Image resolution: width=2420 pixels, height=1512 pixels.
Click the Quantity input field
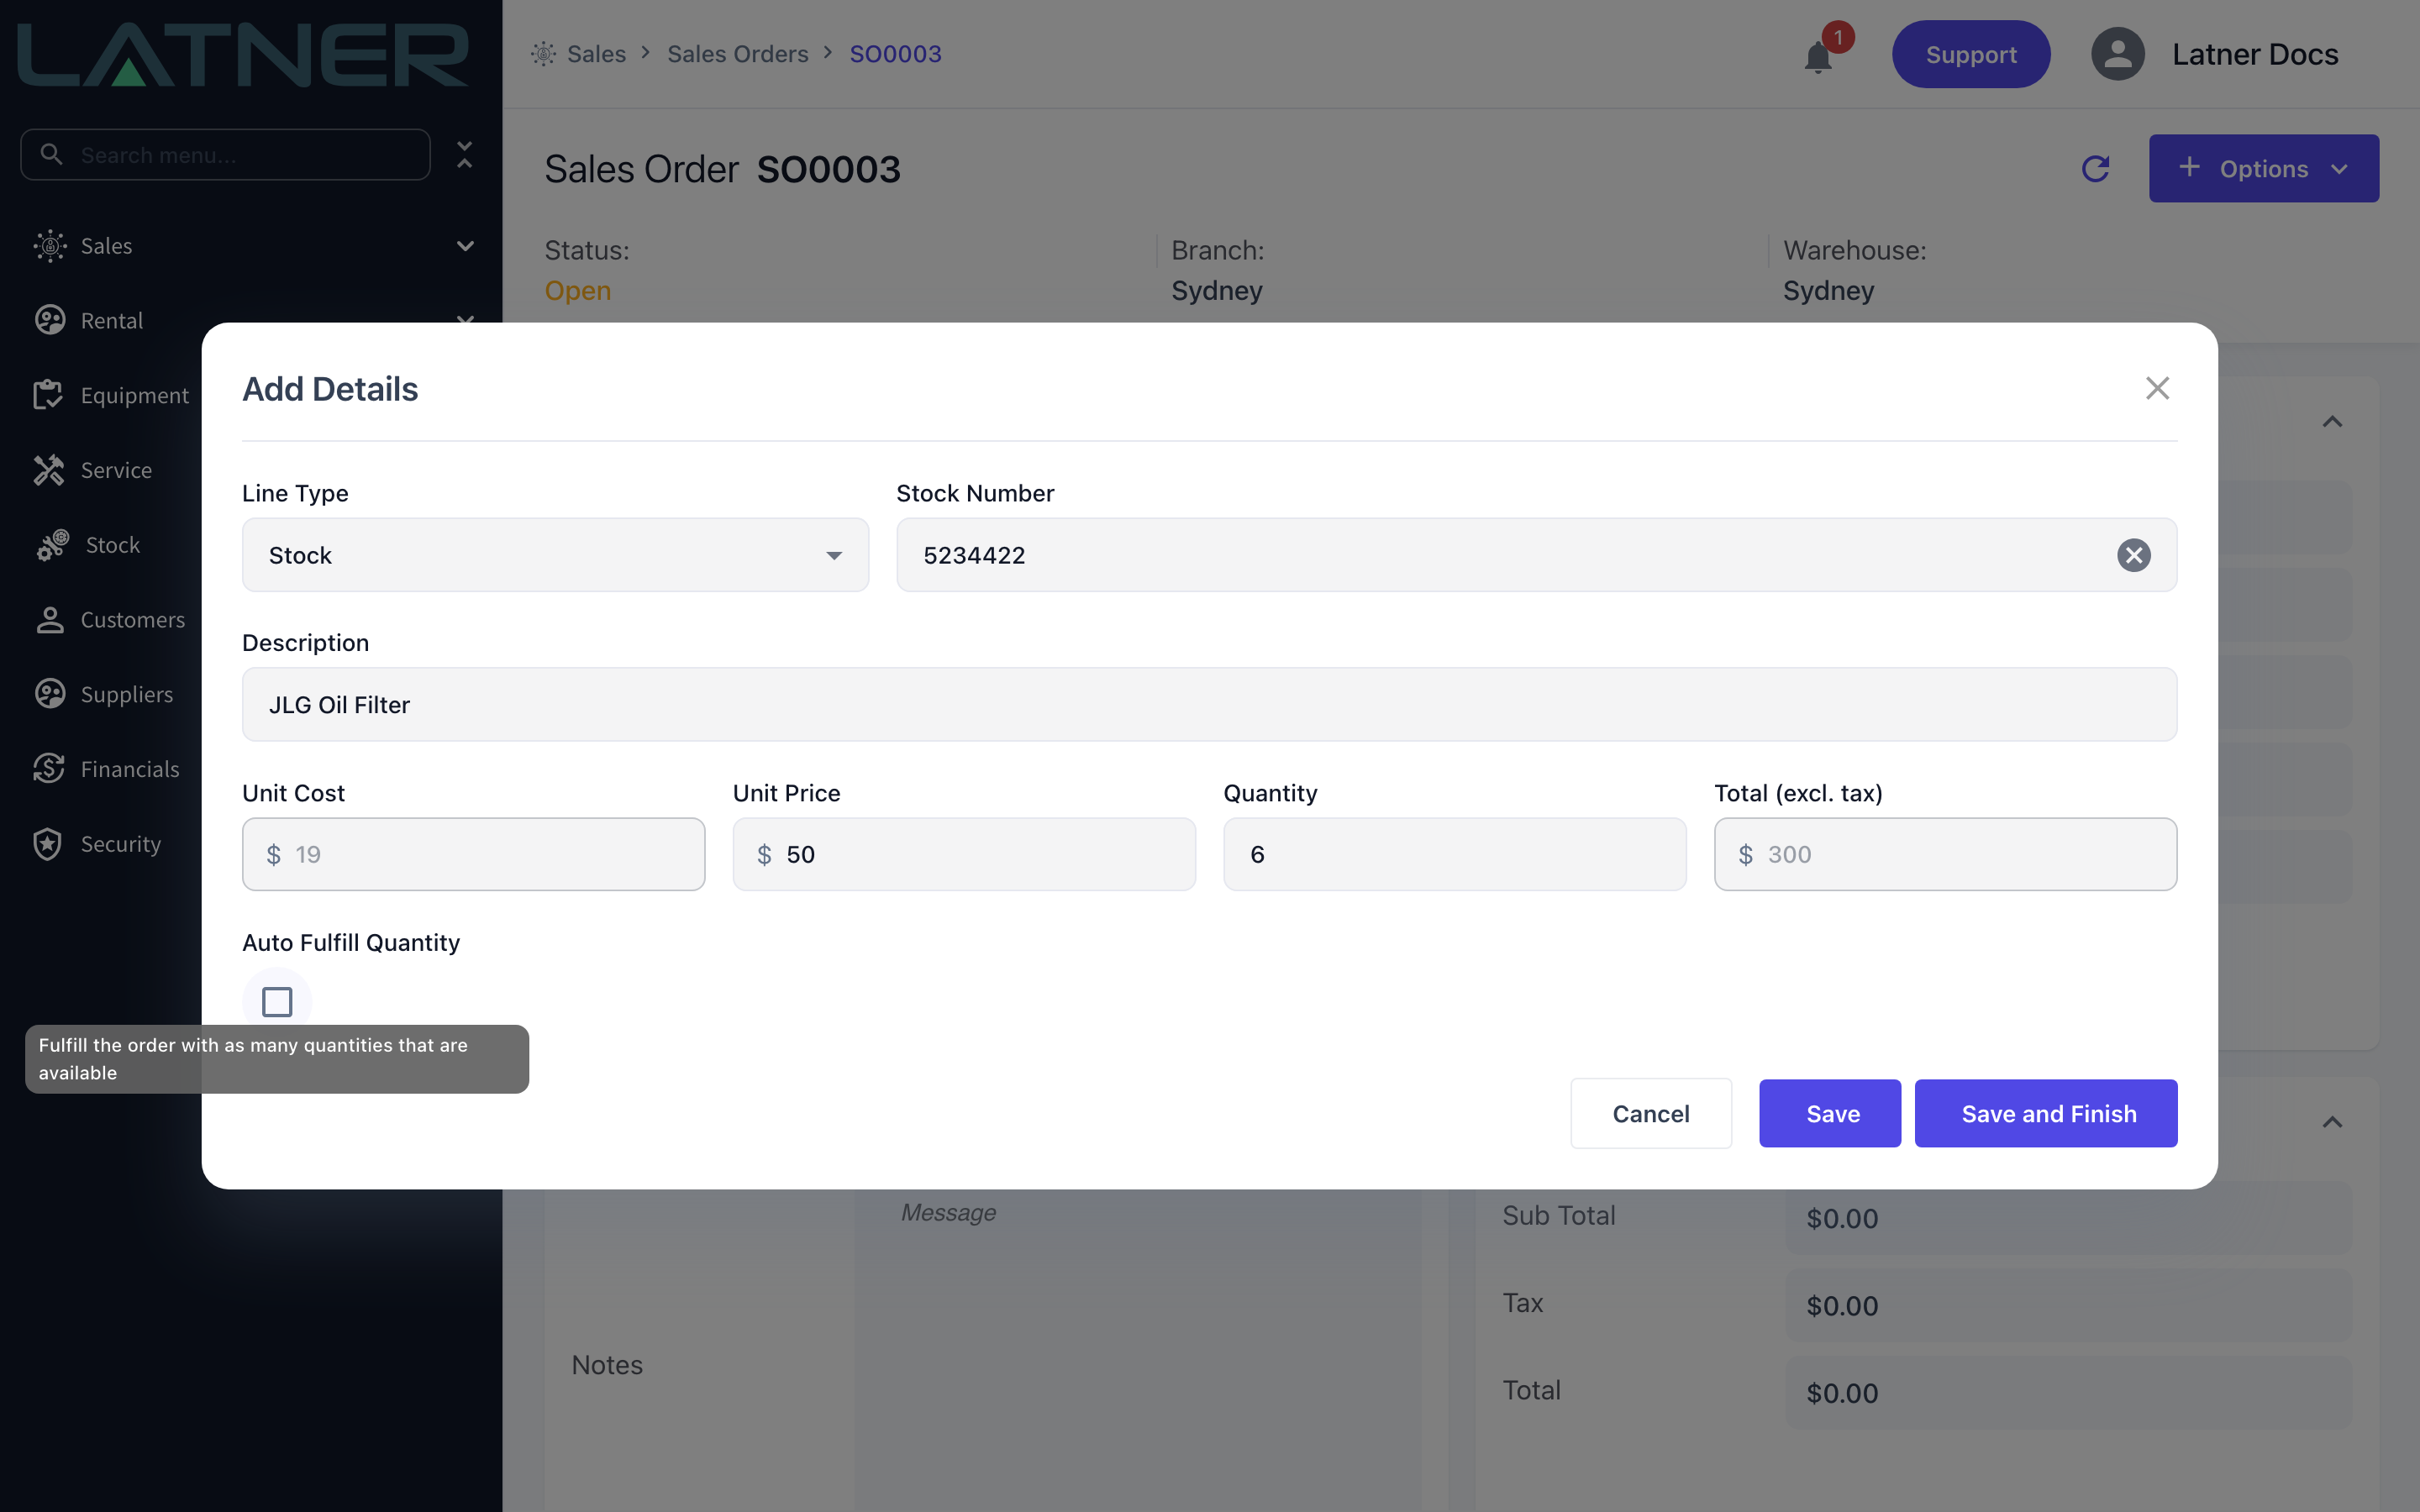pos(1454,854)
